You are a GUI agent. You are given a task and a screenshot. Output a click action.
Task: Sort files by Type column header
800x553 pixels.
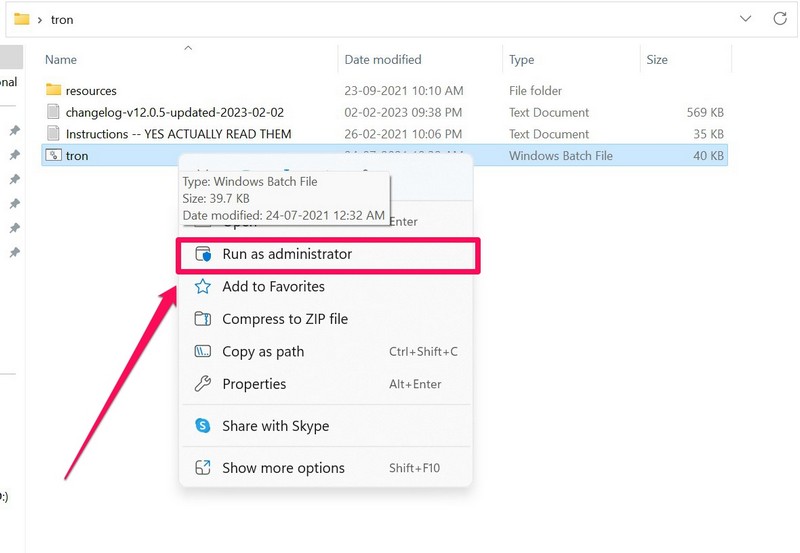pos(522,60)
